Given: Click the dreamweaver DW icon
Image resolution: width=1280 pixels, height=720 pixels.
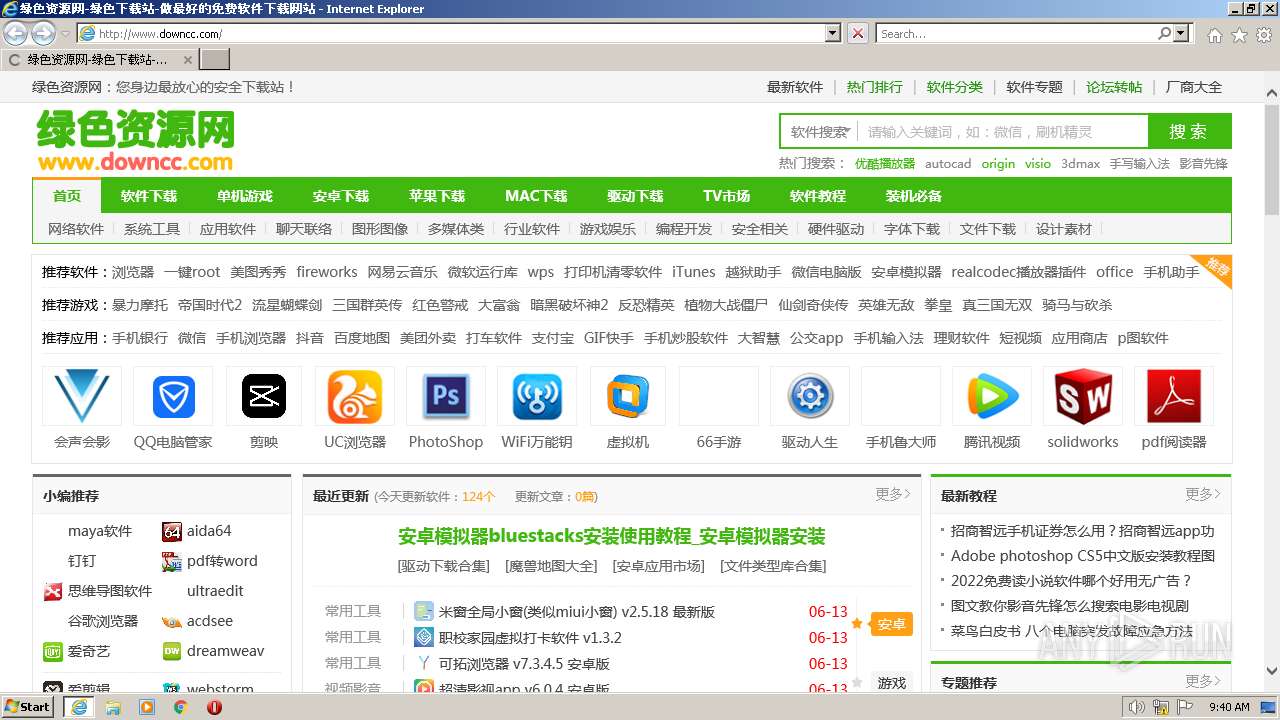Looking at the screenshot, I should [x=172, y=652].
